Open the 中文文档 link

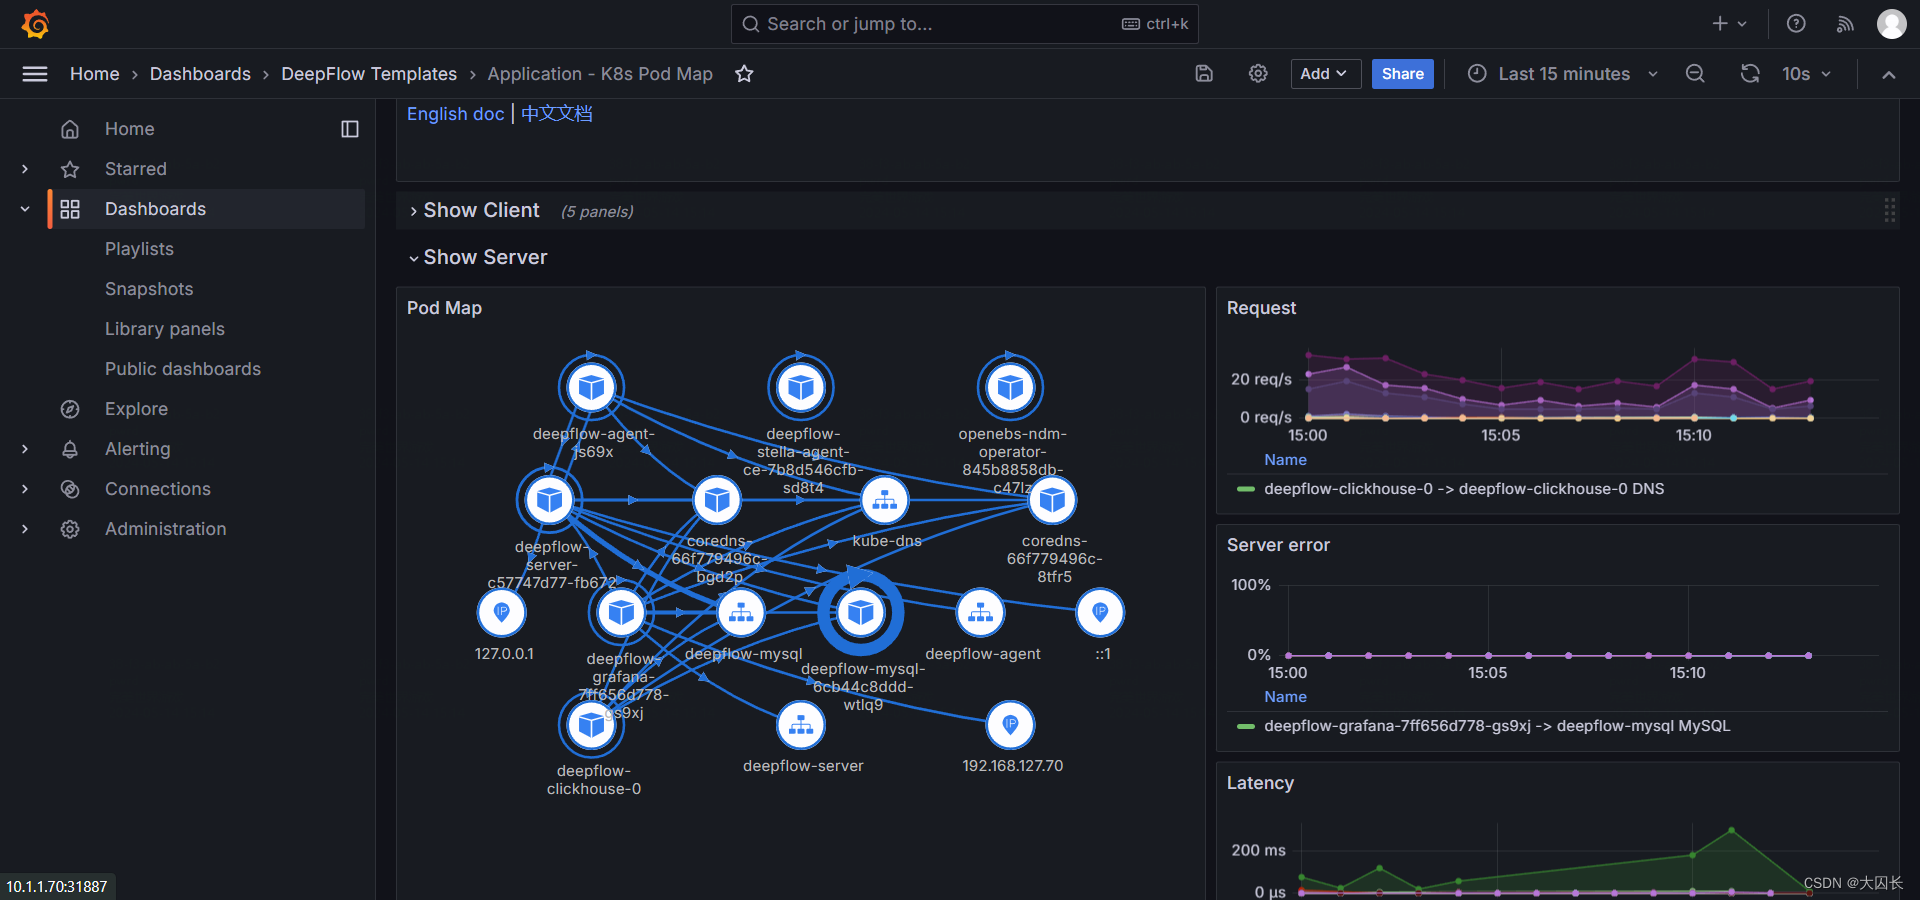pyautogui.click(x=557, y=114)
